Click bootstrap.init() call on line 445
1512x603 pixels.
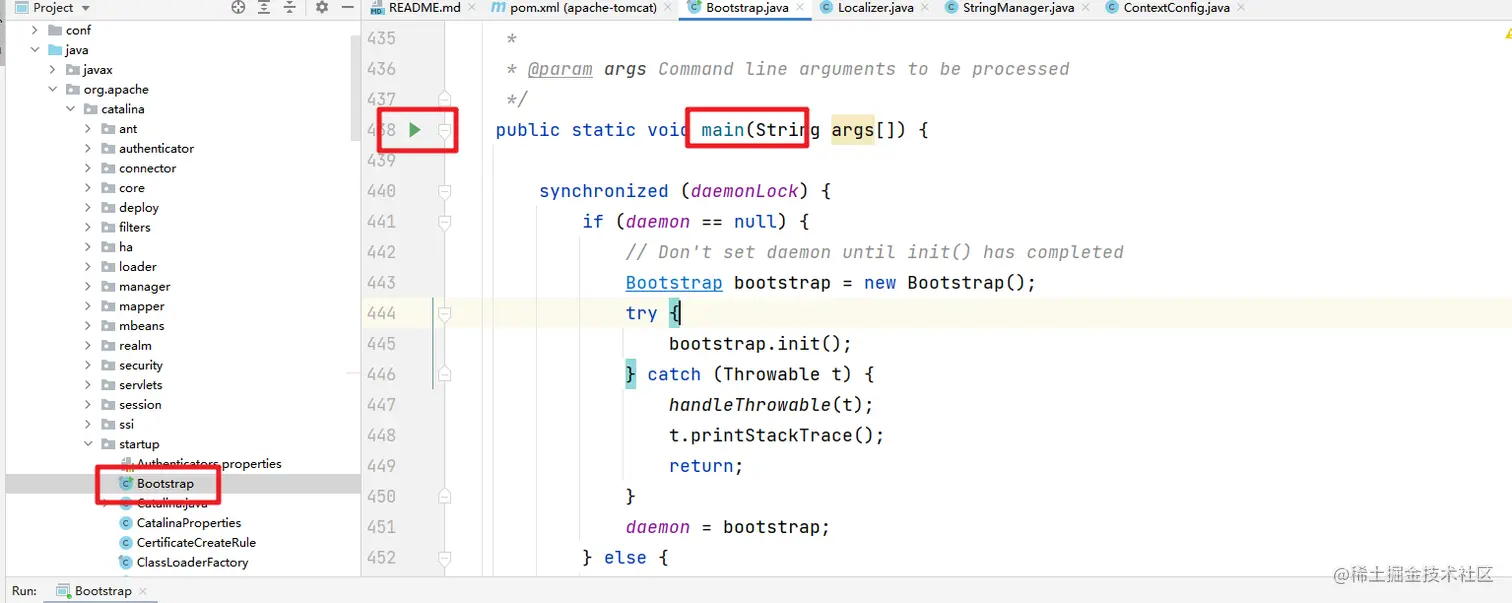[760, 344]
